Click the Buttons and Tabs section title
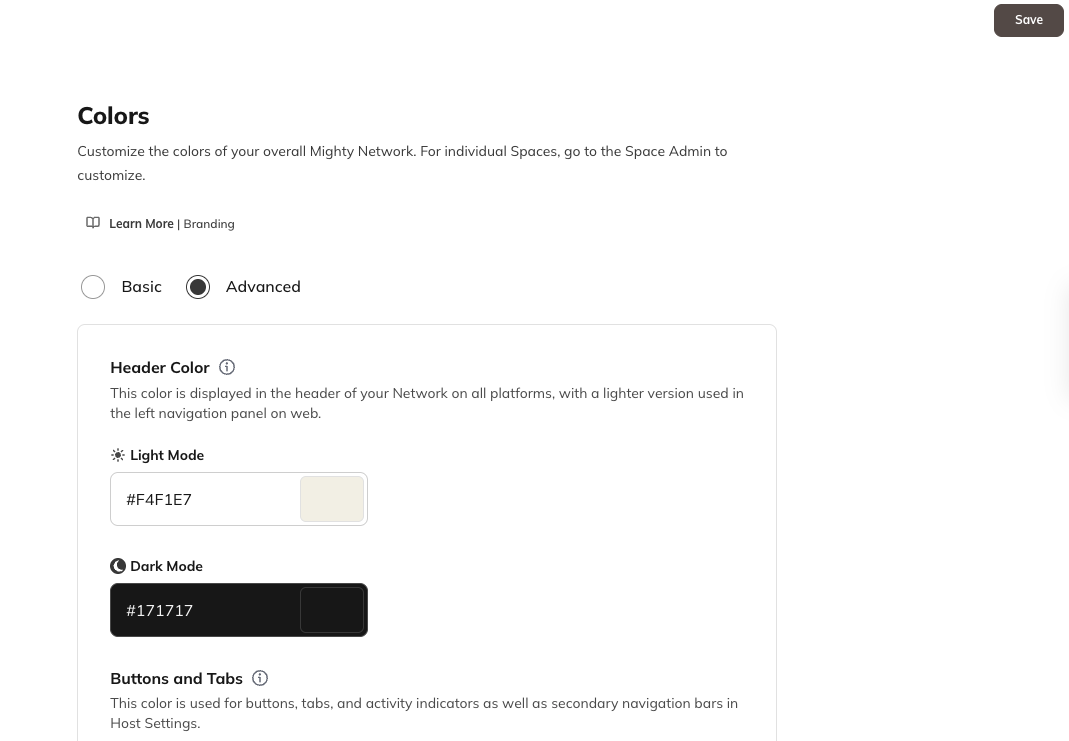The height and width of the screenshot is (741, 1069). click(176, 679)
